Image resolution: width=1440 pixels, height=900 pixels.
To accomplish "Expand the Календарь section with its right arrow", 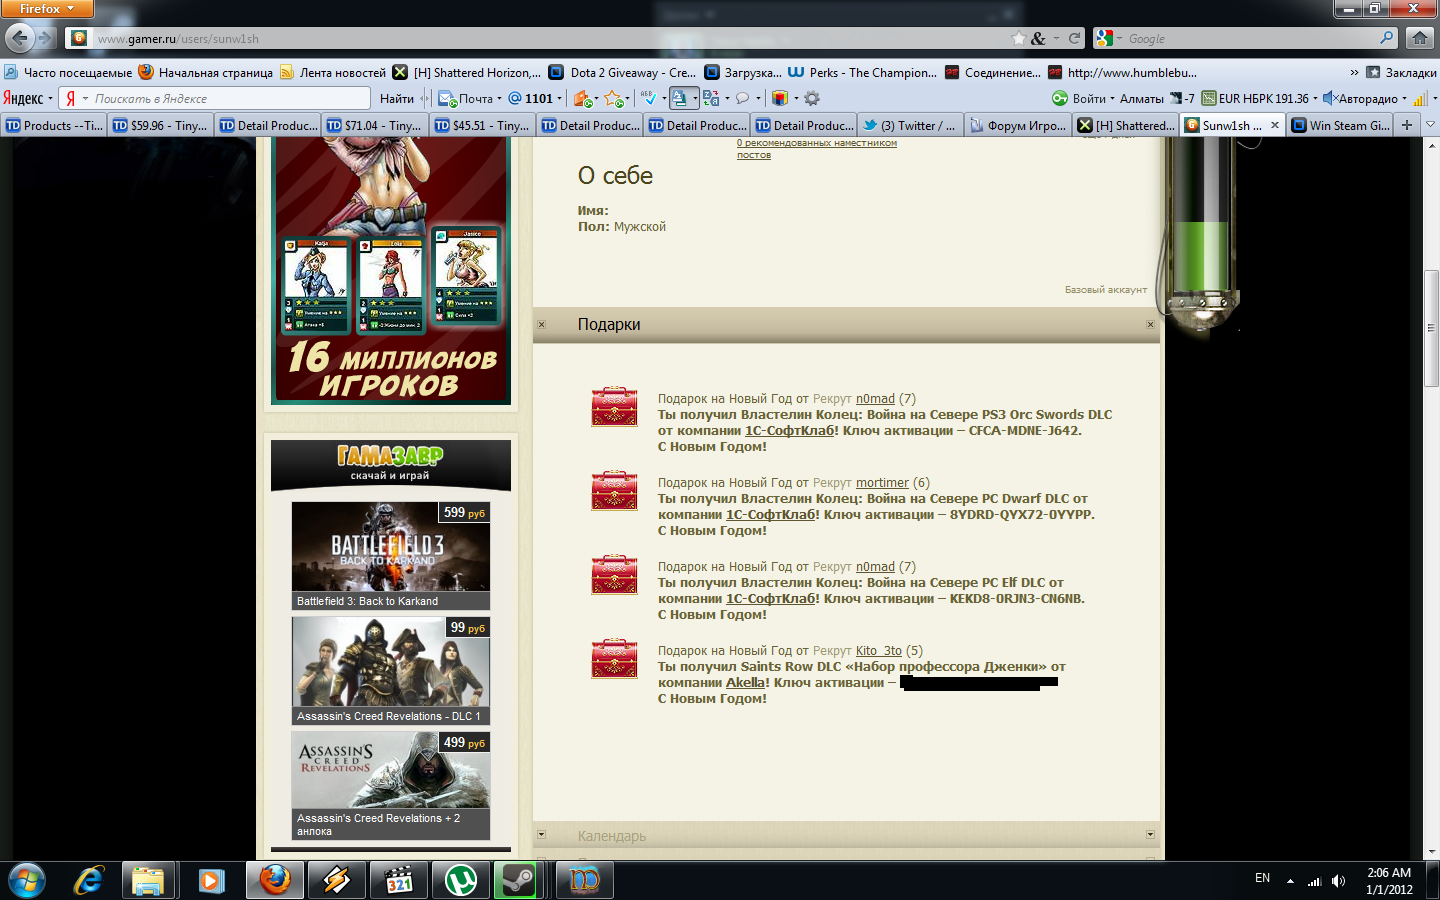I will 1150,834.
